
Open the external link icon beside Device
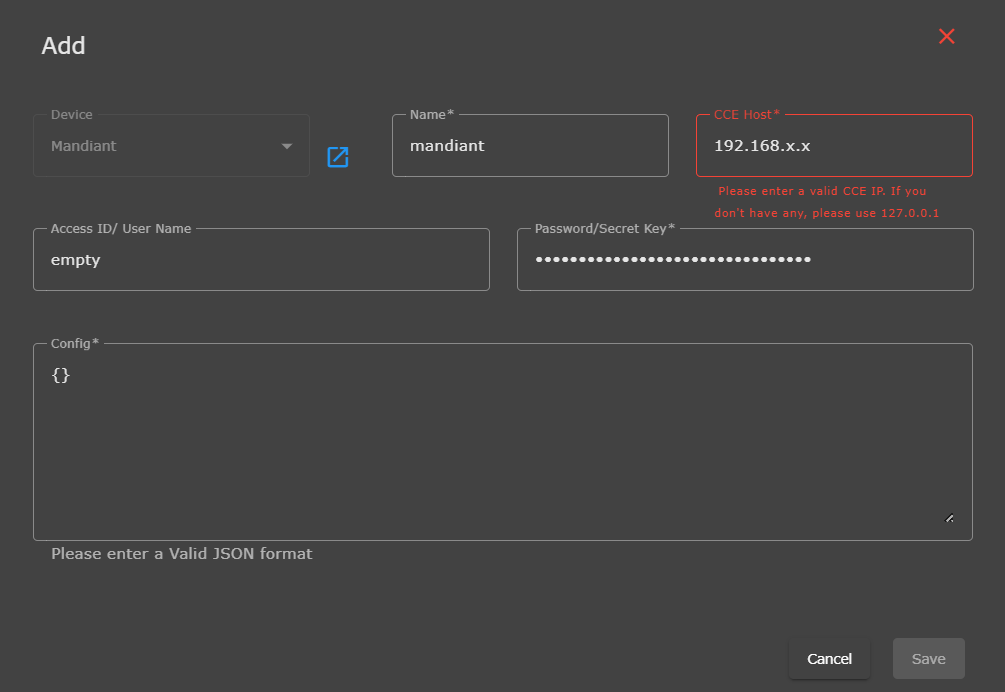coord(338,157)
